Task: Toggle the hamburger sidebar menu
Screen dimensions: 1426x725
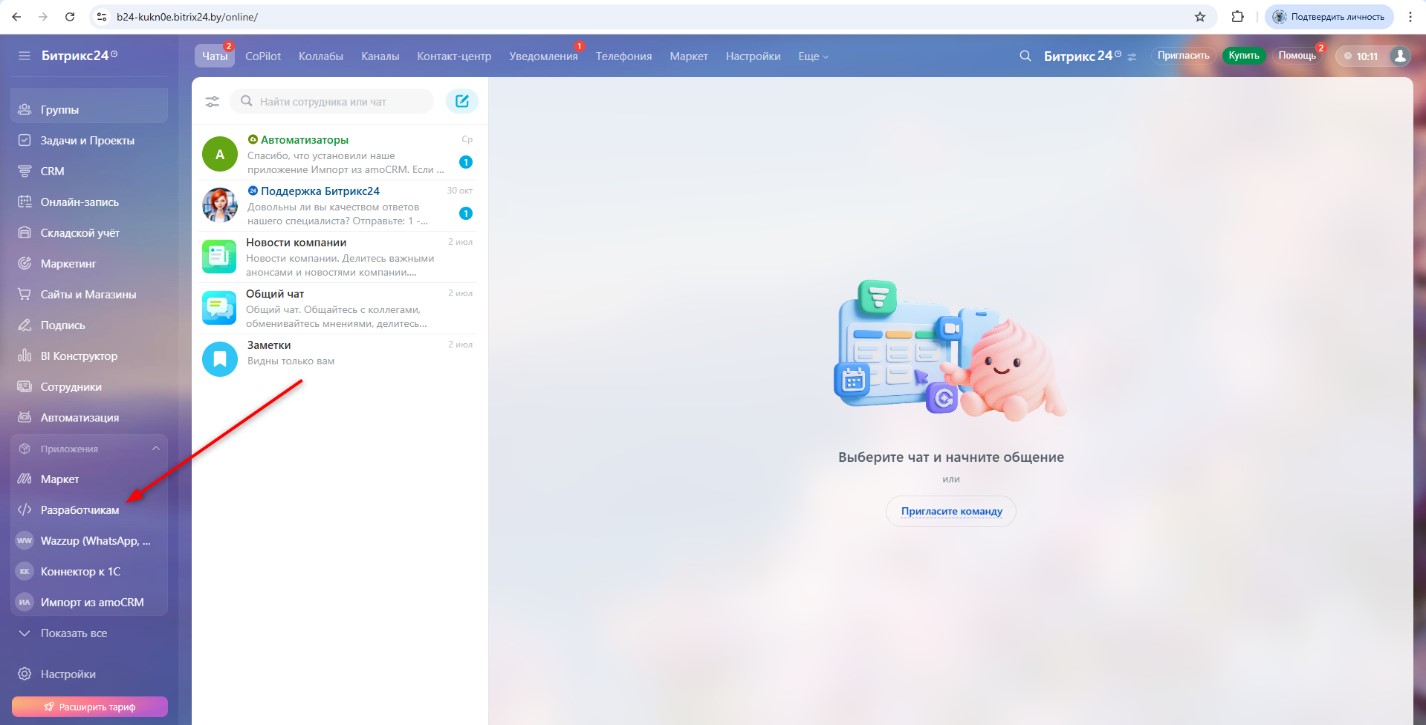Action: (x=24, y=55)
